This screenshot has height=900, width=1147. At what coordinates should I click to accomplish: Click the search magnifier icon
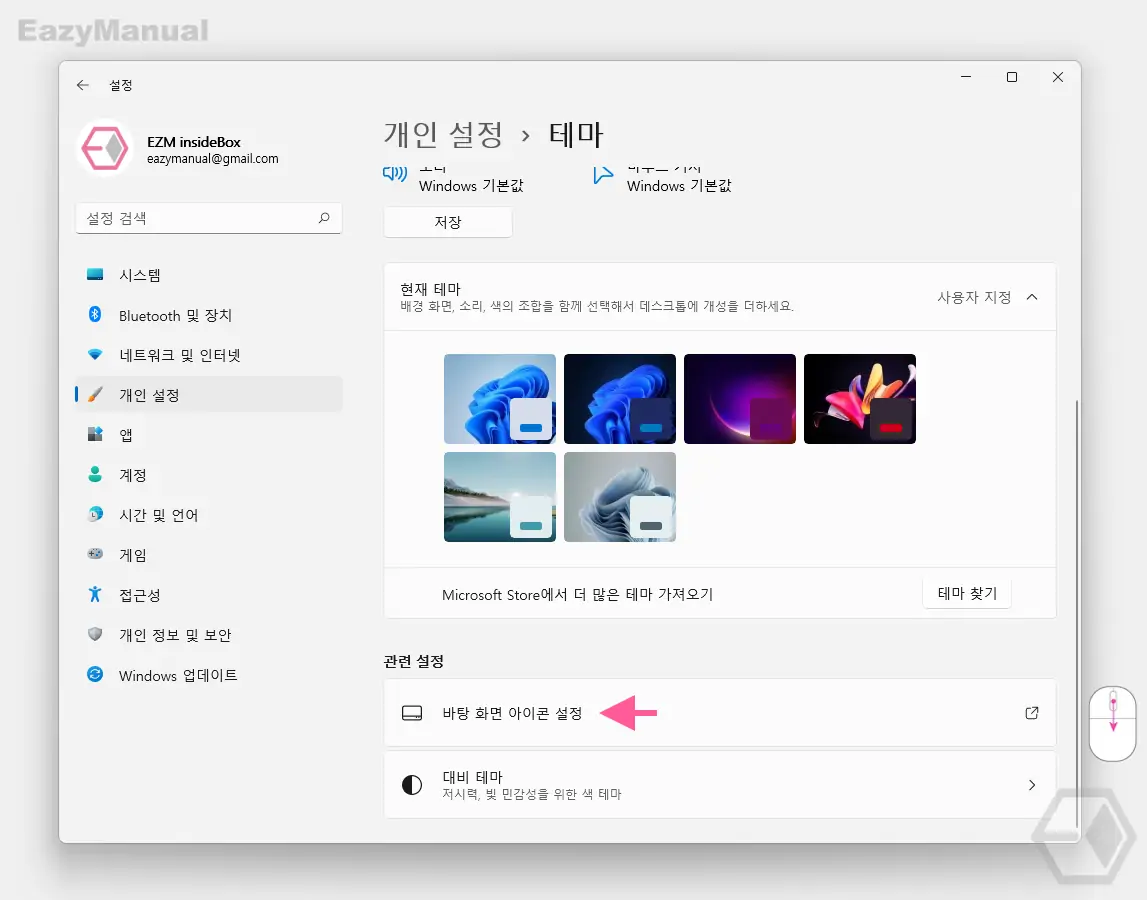(324, 218)
